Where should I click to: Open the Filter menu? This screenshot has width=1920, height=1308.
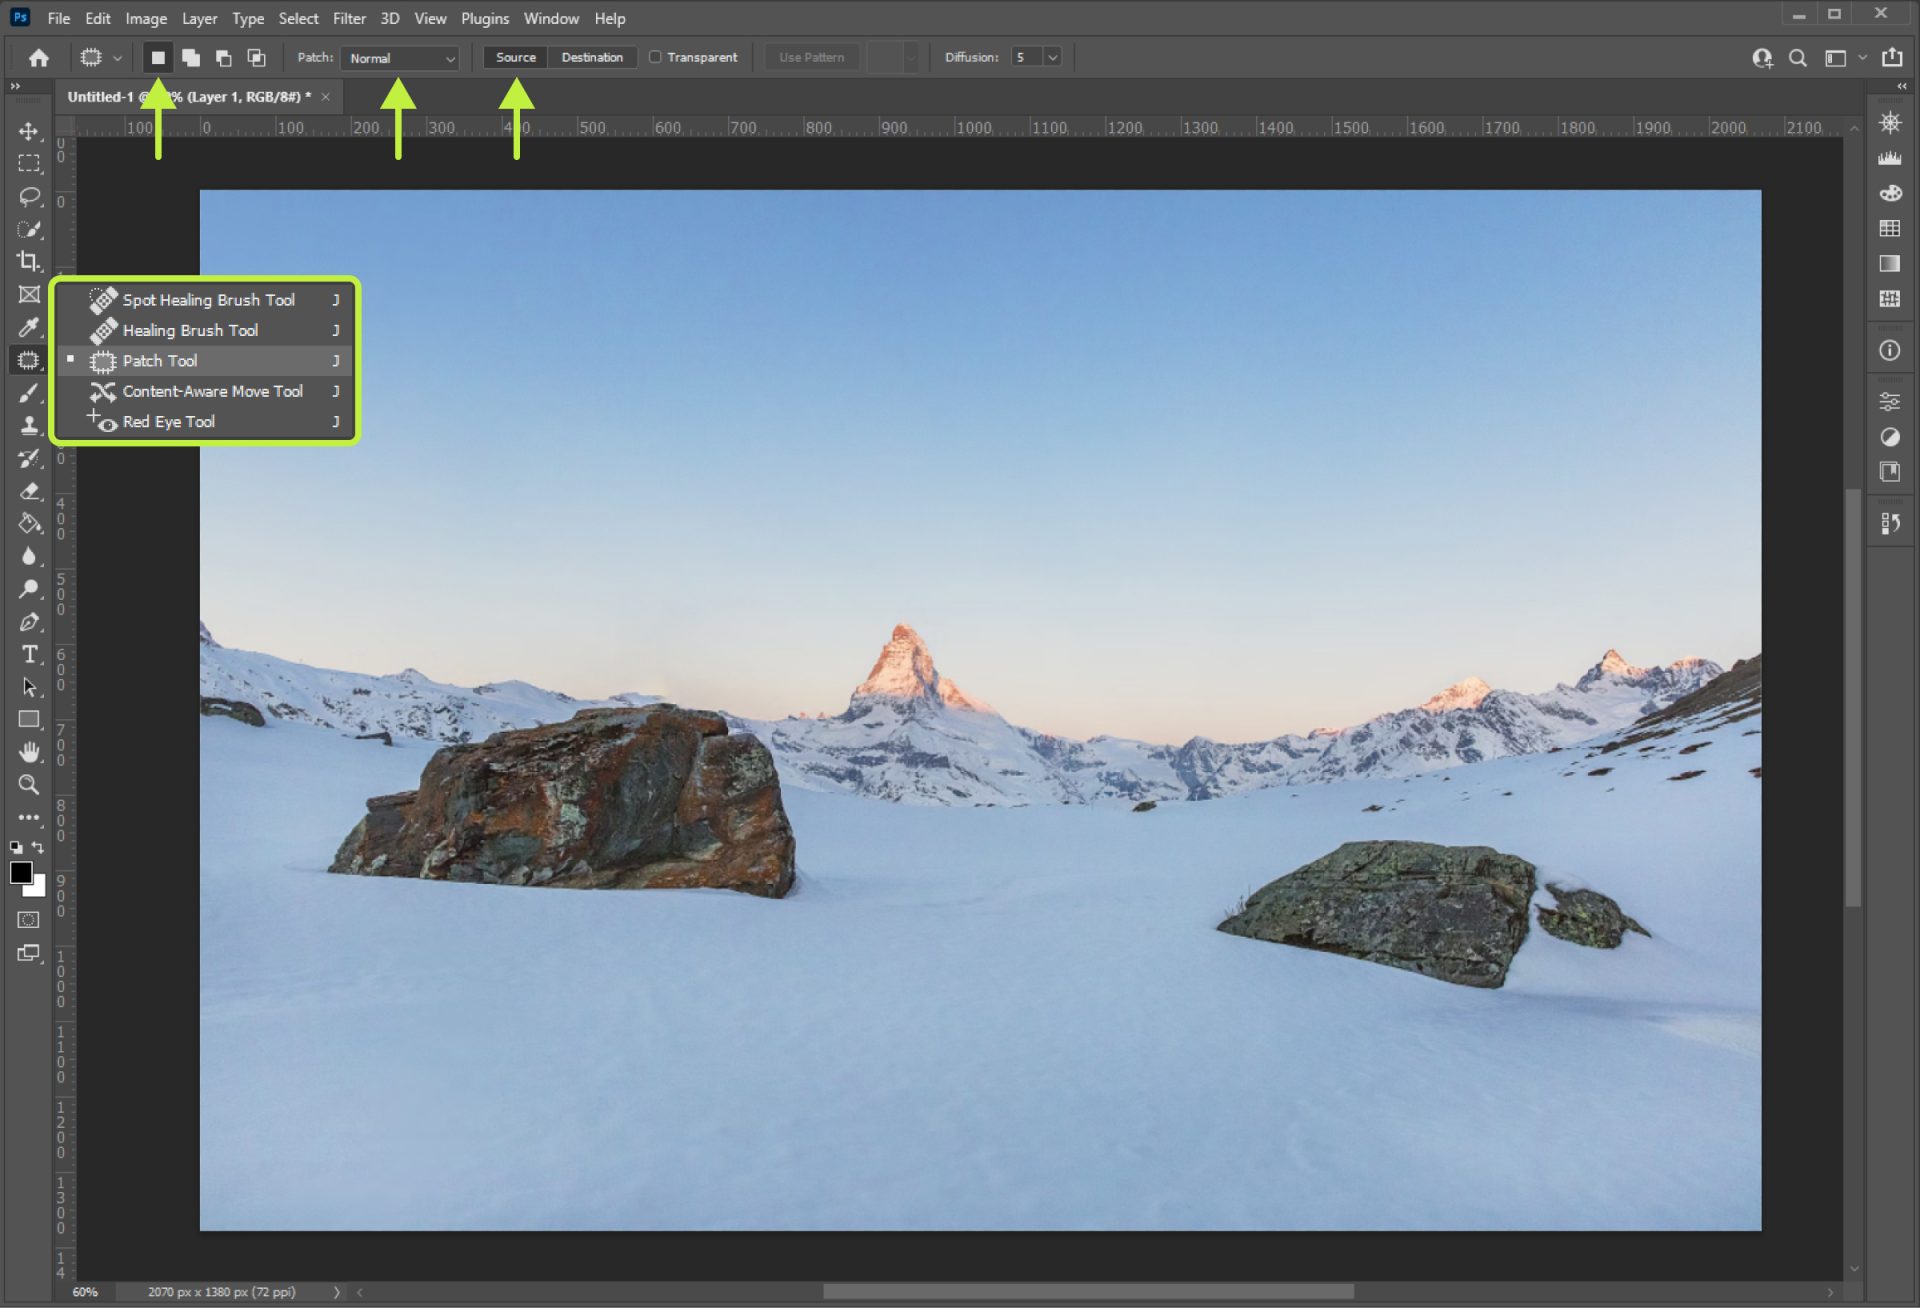(x=349, y=18)
